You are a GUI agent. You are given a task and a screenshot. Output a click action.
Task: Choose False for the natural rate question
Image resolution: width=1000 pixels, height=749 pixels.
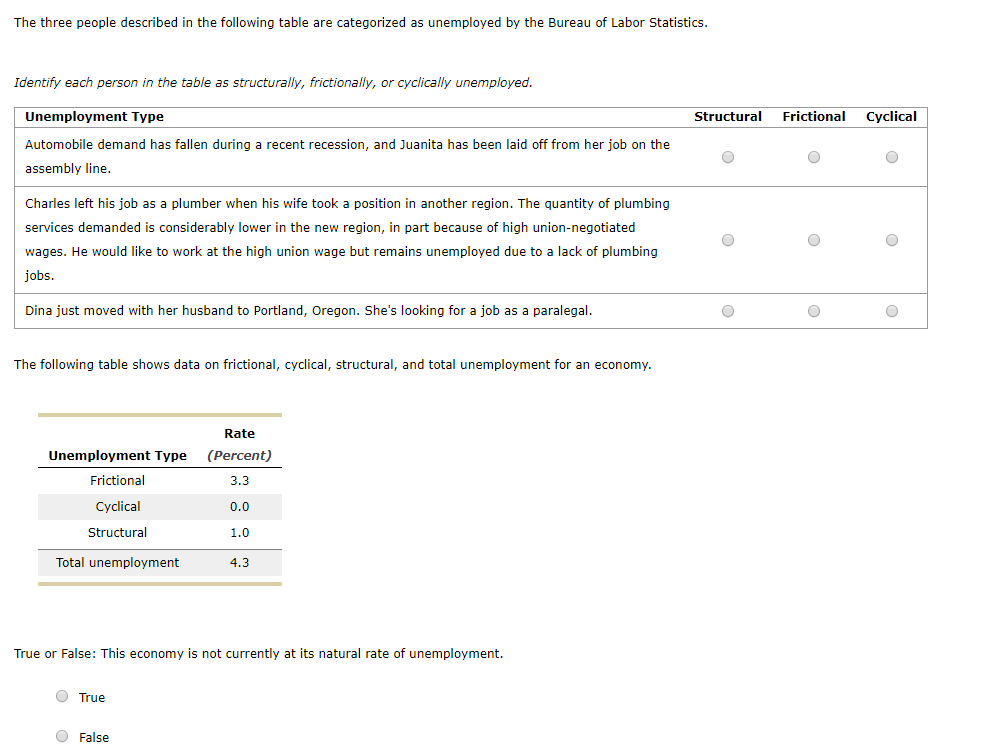(61, 736)
